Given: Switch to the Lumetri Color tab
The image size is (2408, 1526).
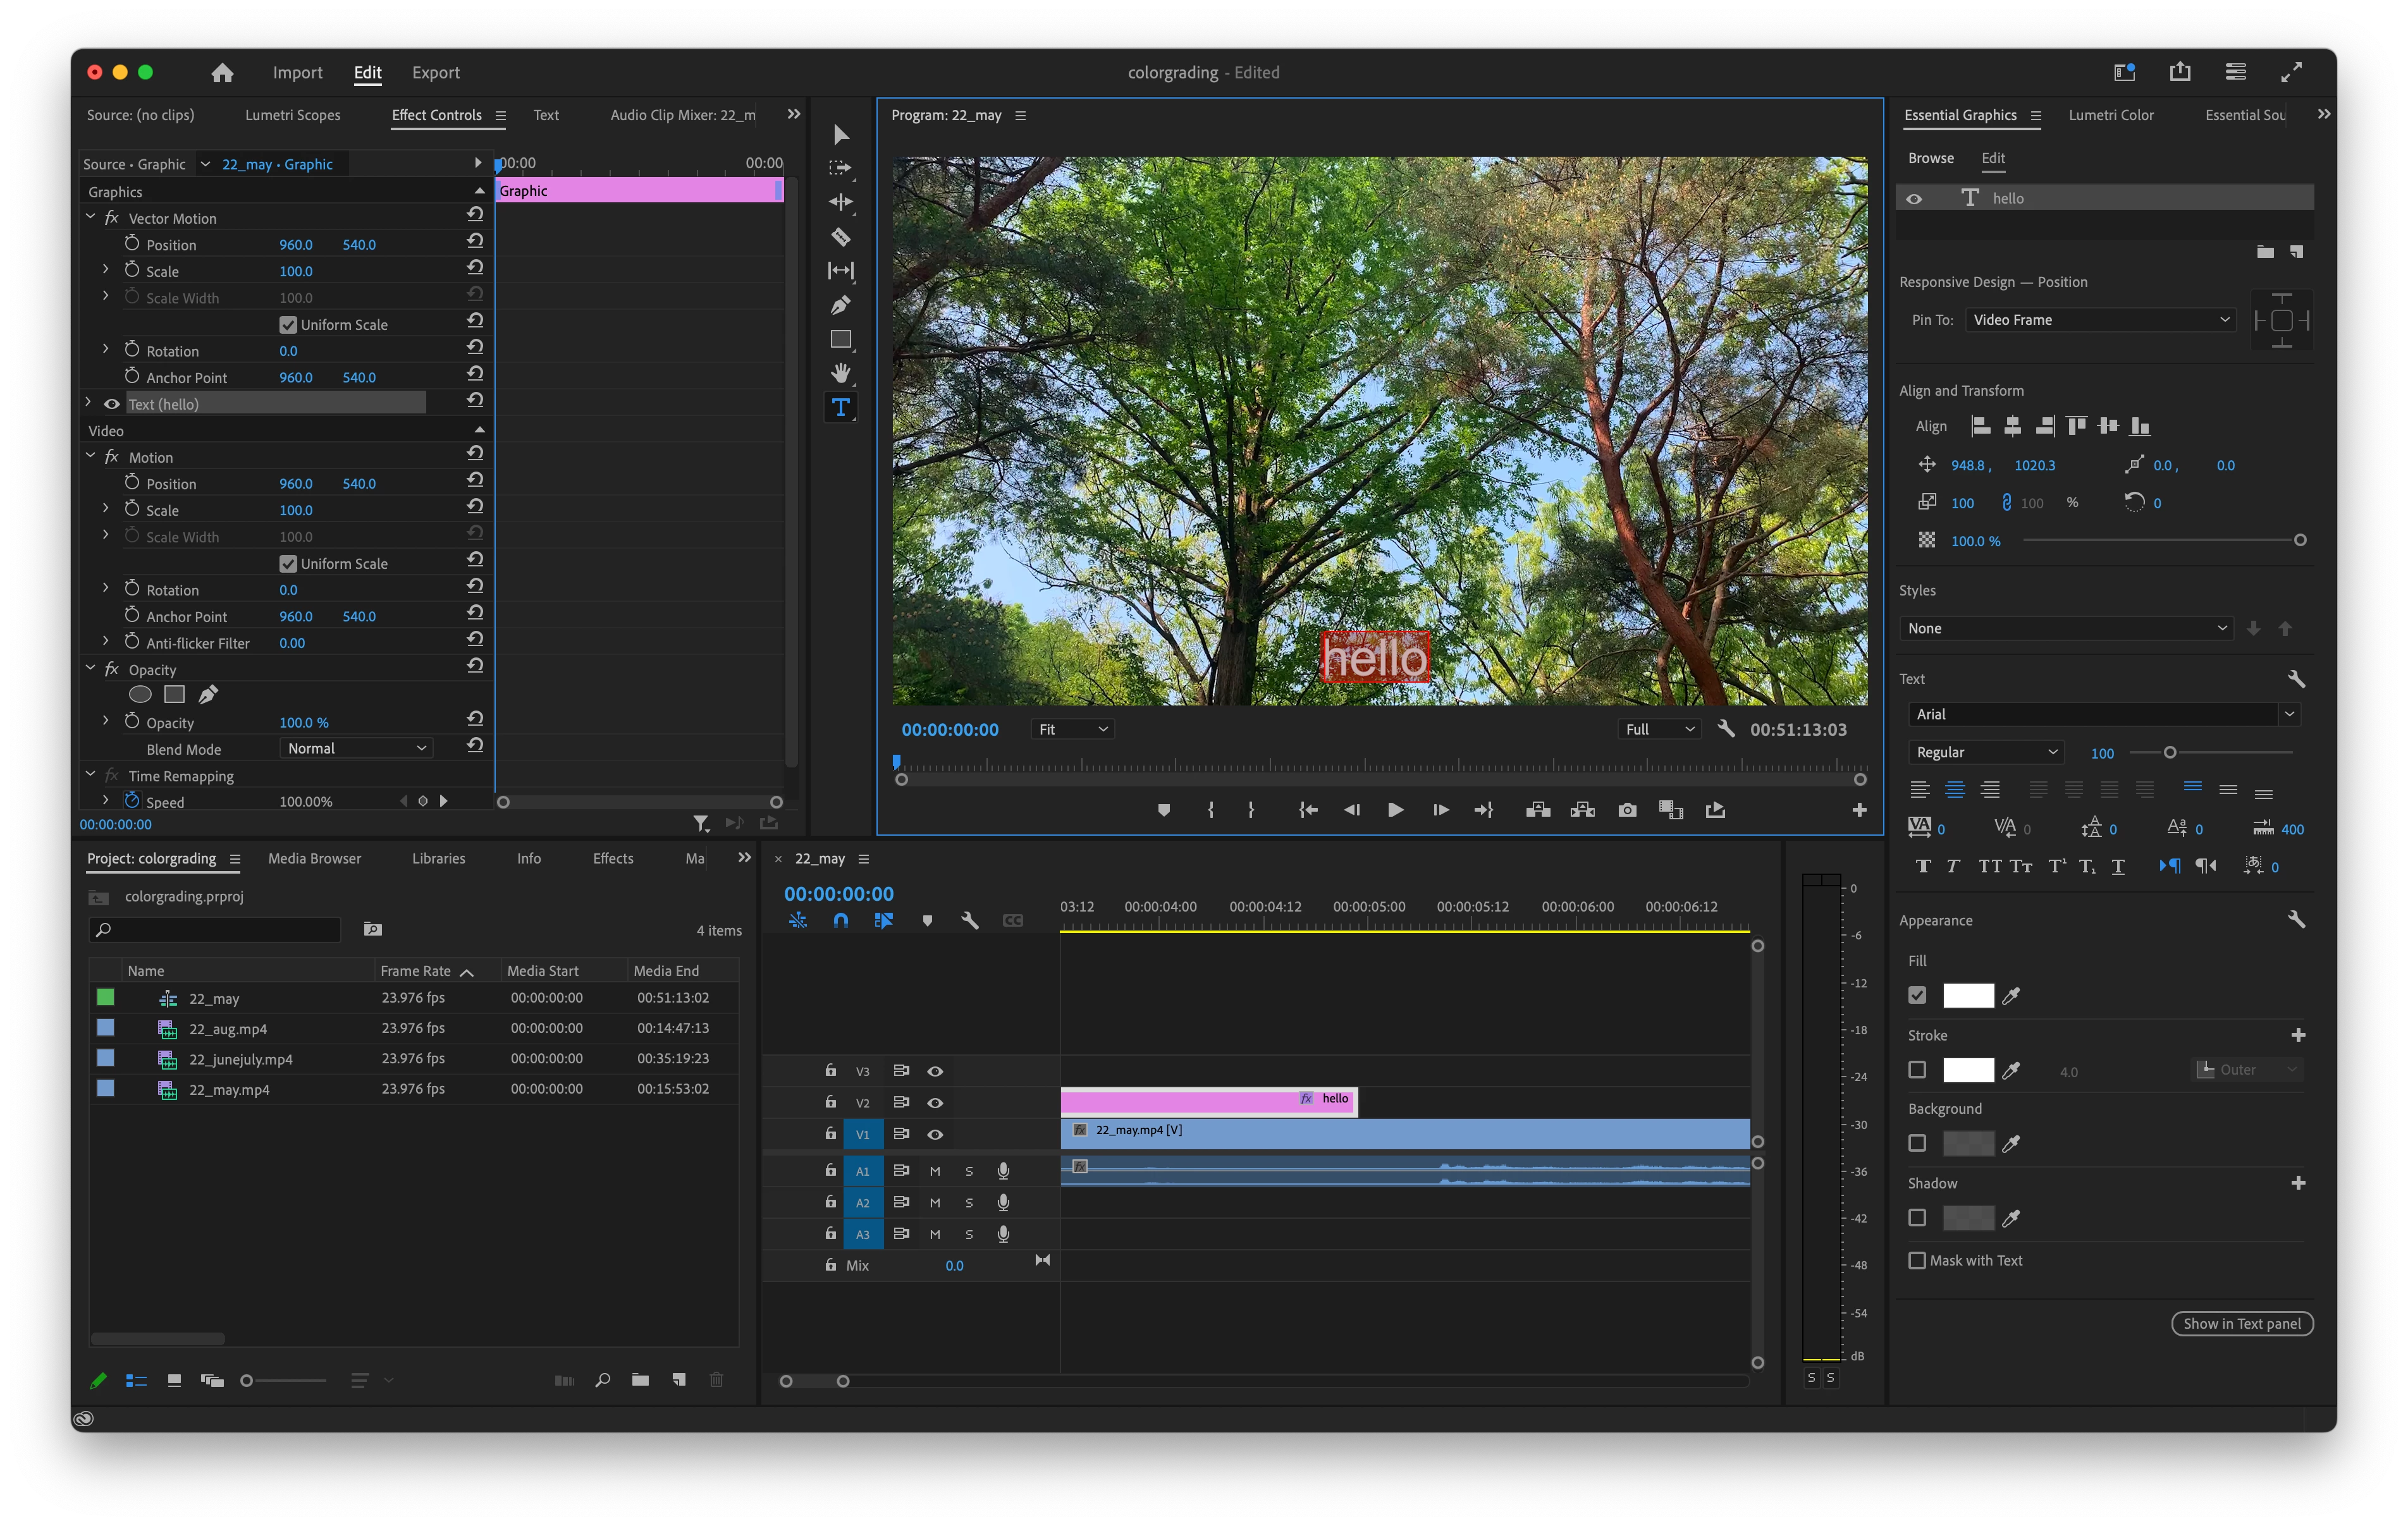Looking at the screenshot, I should coord(2110,115).
